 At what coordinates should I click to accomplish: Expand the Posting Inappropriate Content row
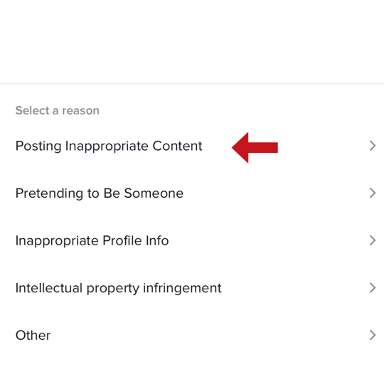tap(192, 146)
